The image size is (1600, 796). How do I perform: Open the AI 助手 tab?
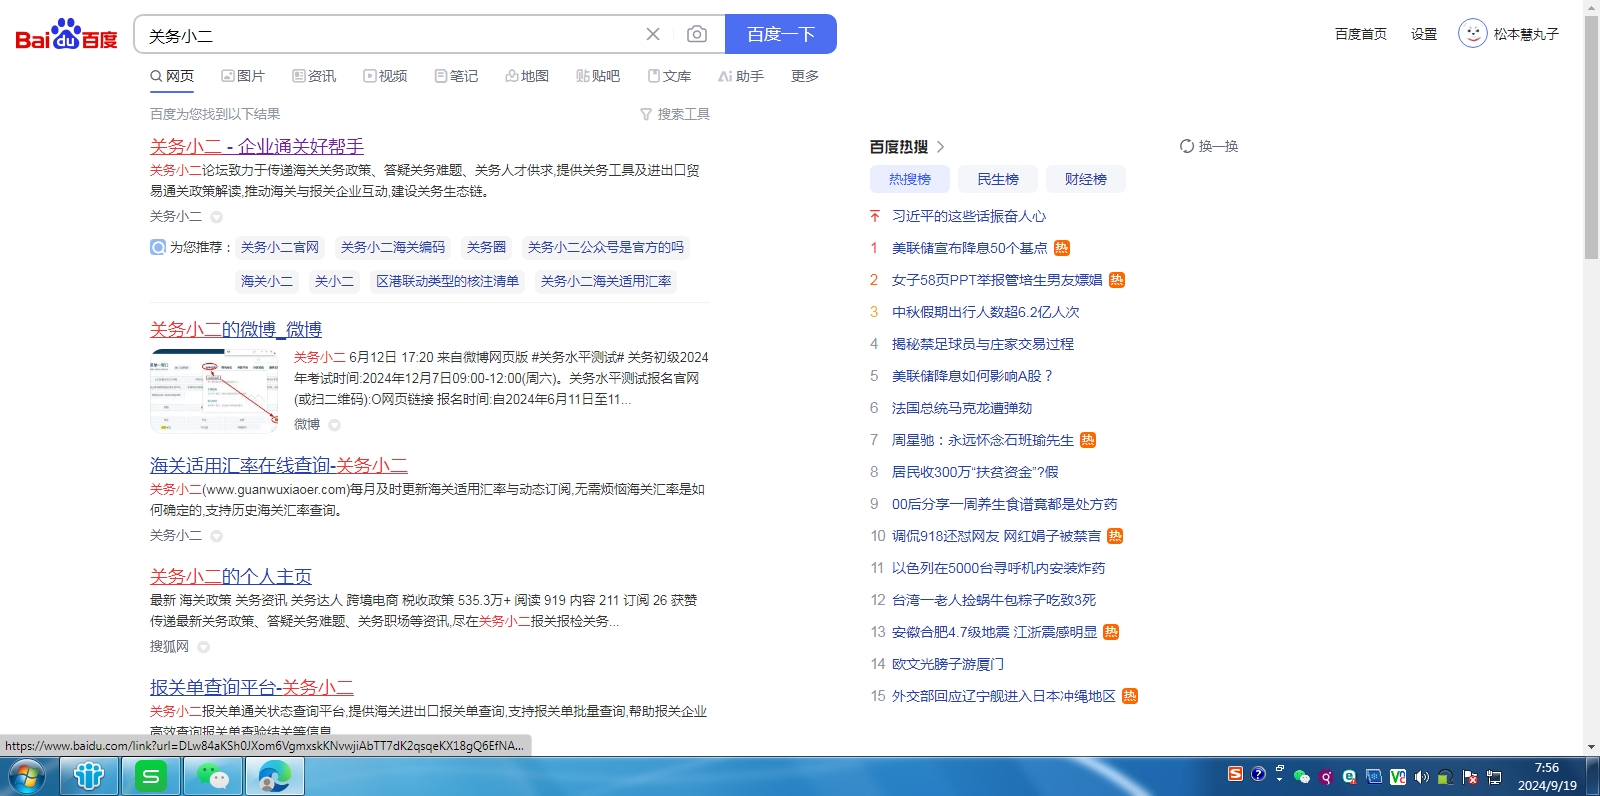(741, 76)
